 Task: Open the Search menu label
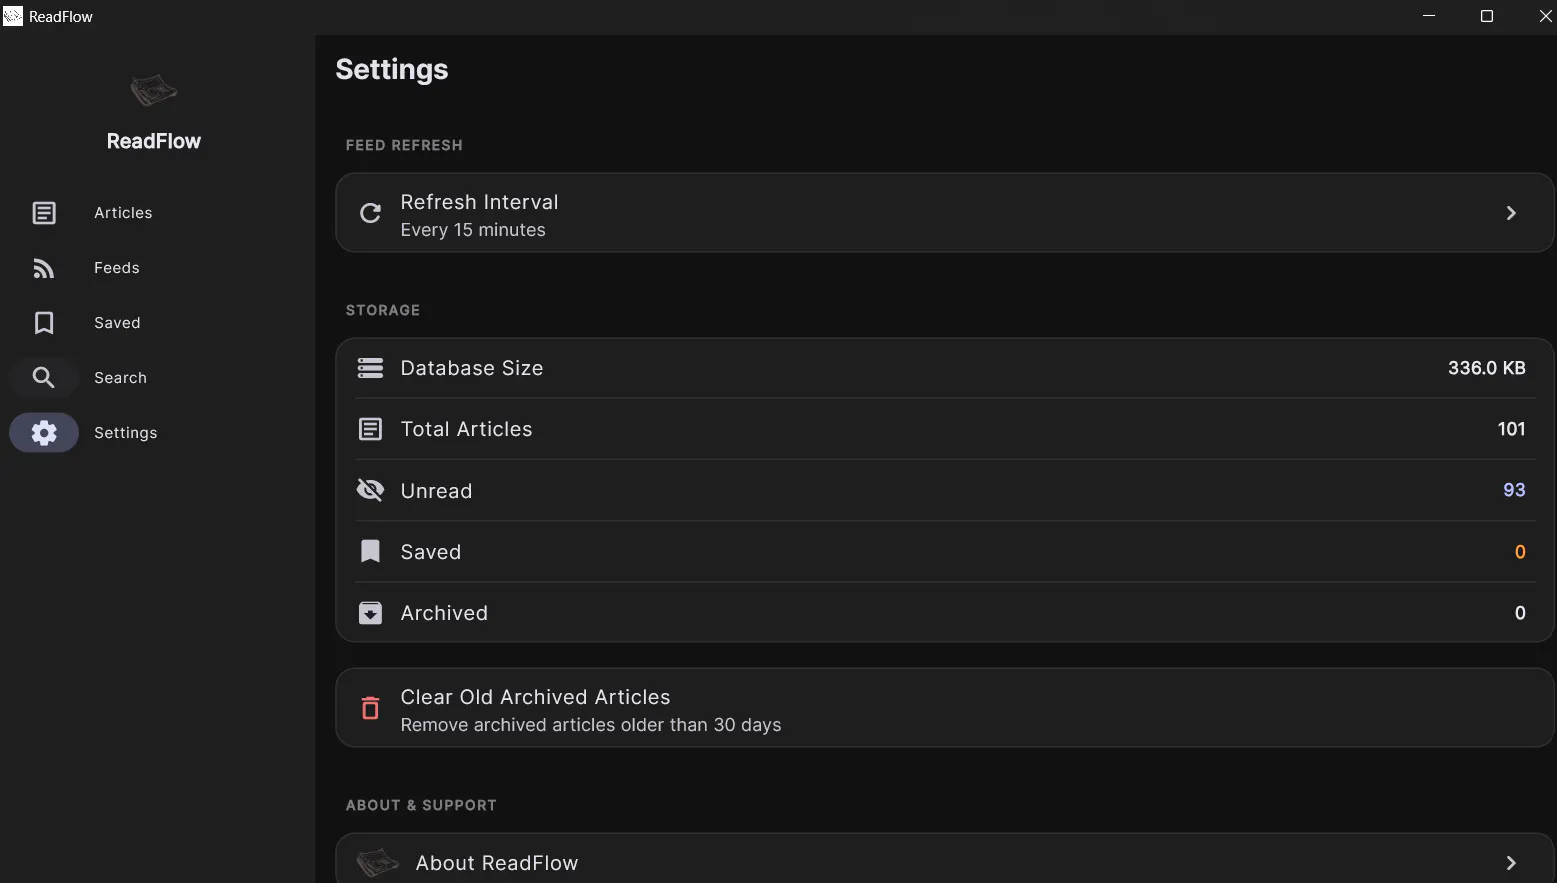120,378
